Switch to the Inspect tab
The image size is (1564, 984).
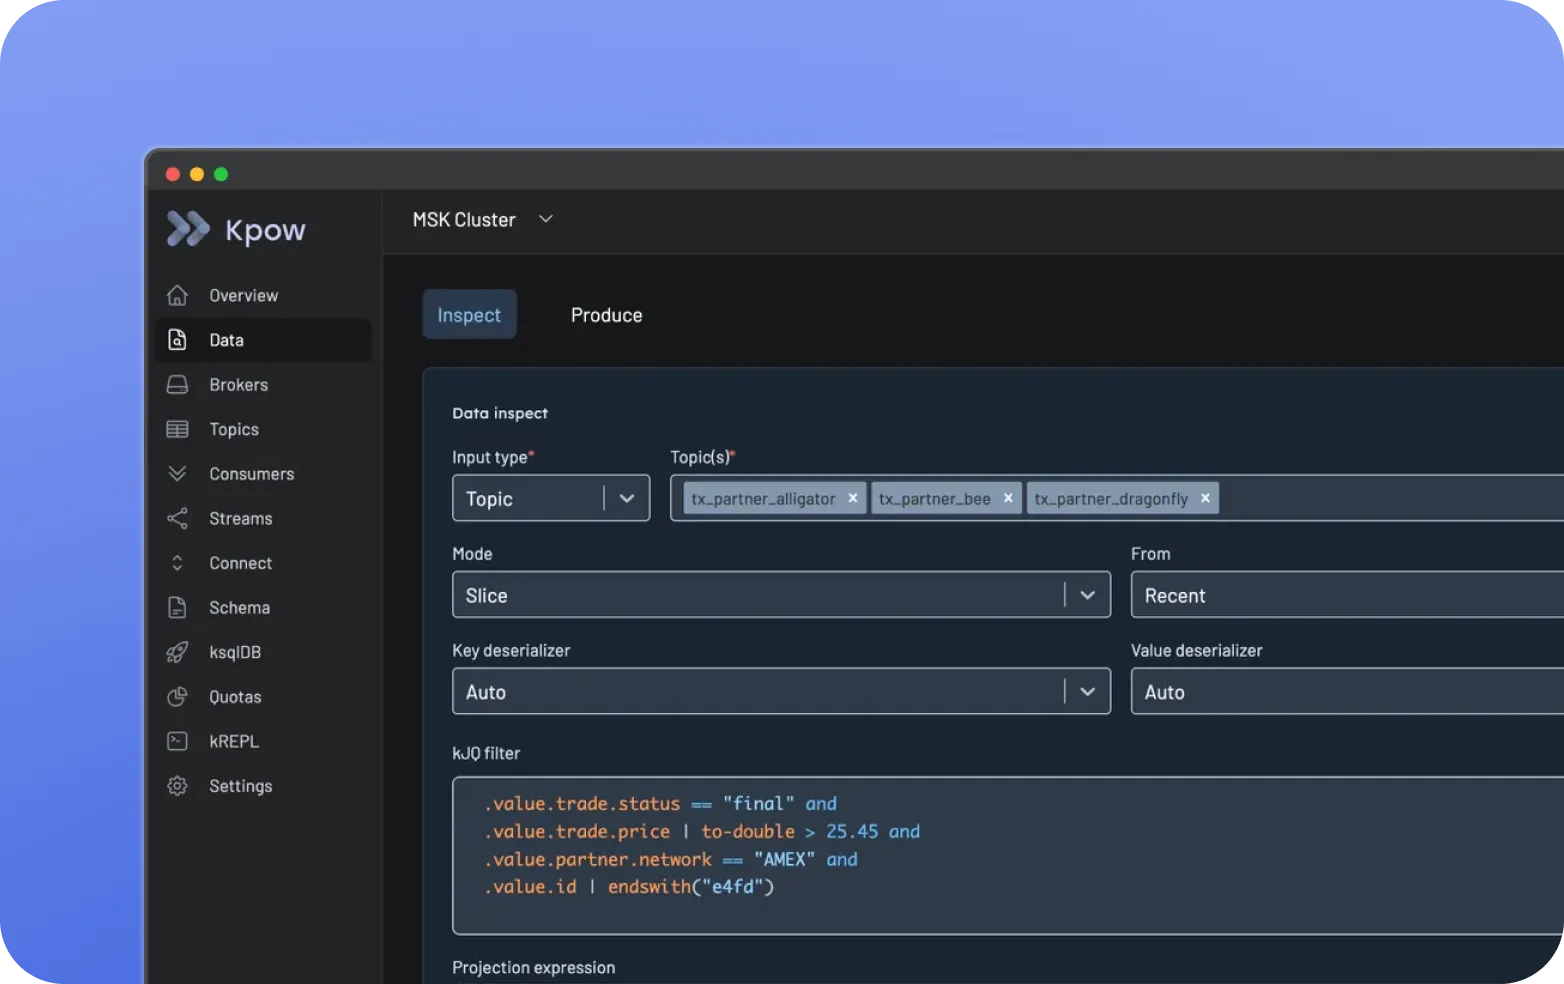coord(469,314)
